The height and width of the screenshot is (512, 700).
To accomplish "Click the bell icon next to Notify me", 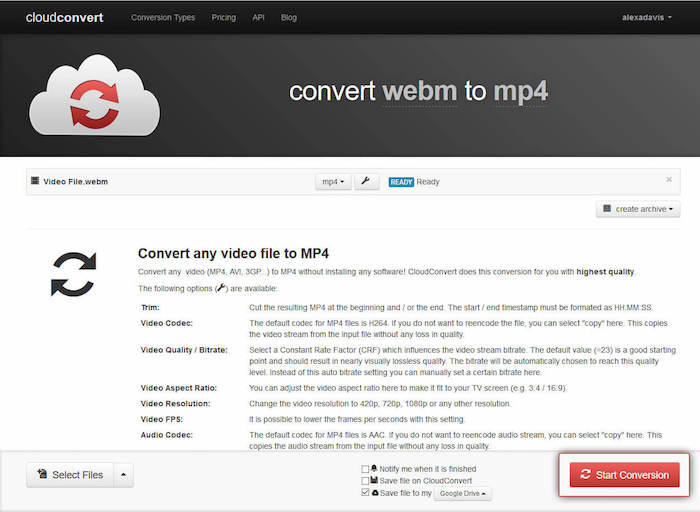I will tap(374, 468).
